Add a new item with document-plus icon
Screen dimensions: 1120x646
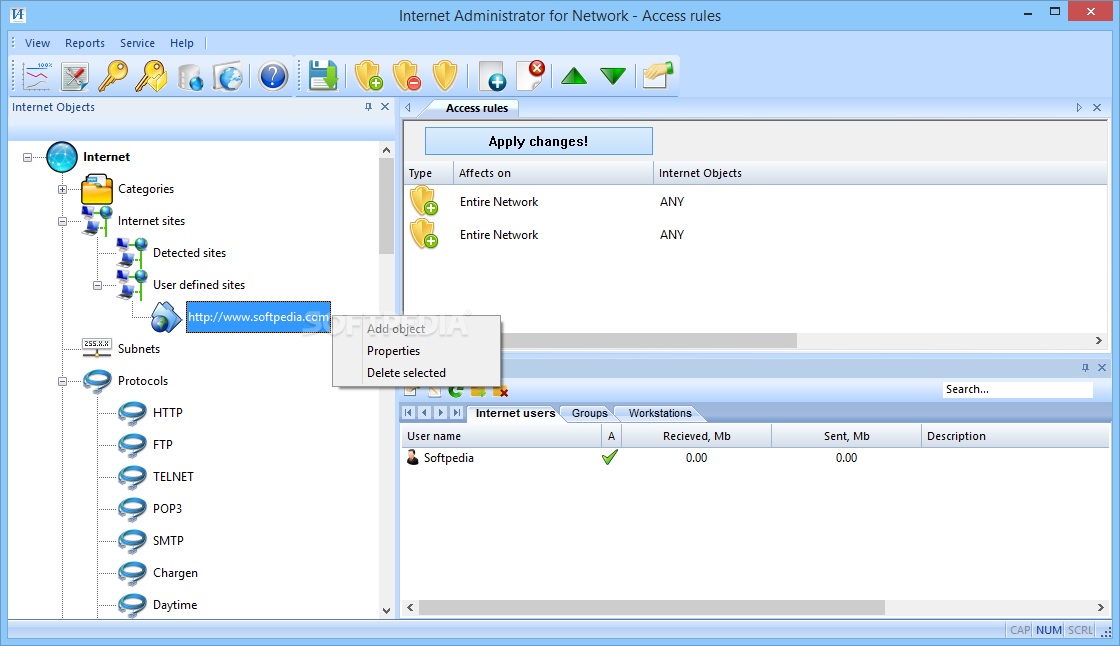pyautogui.click(x=493, y=76)
